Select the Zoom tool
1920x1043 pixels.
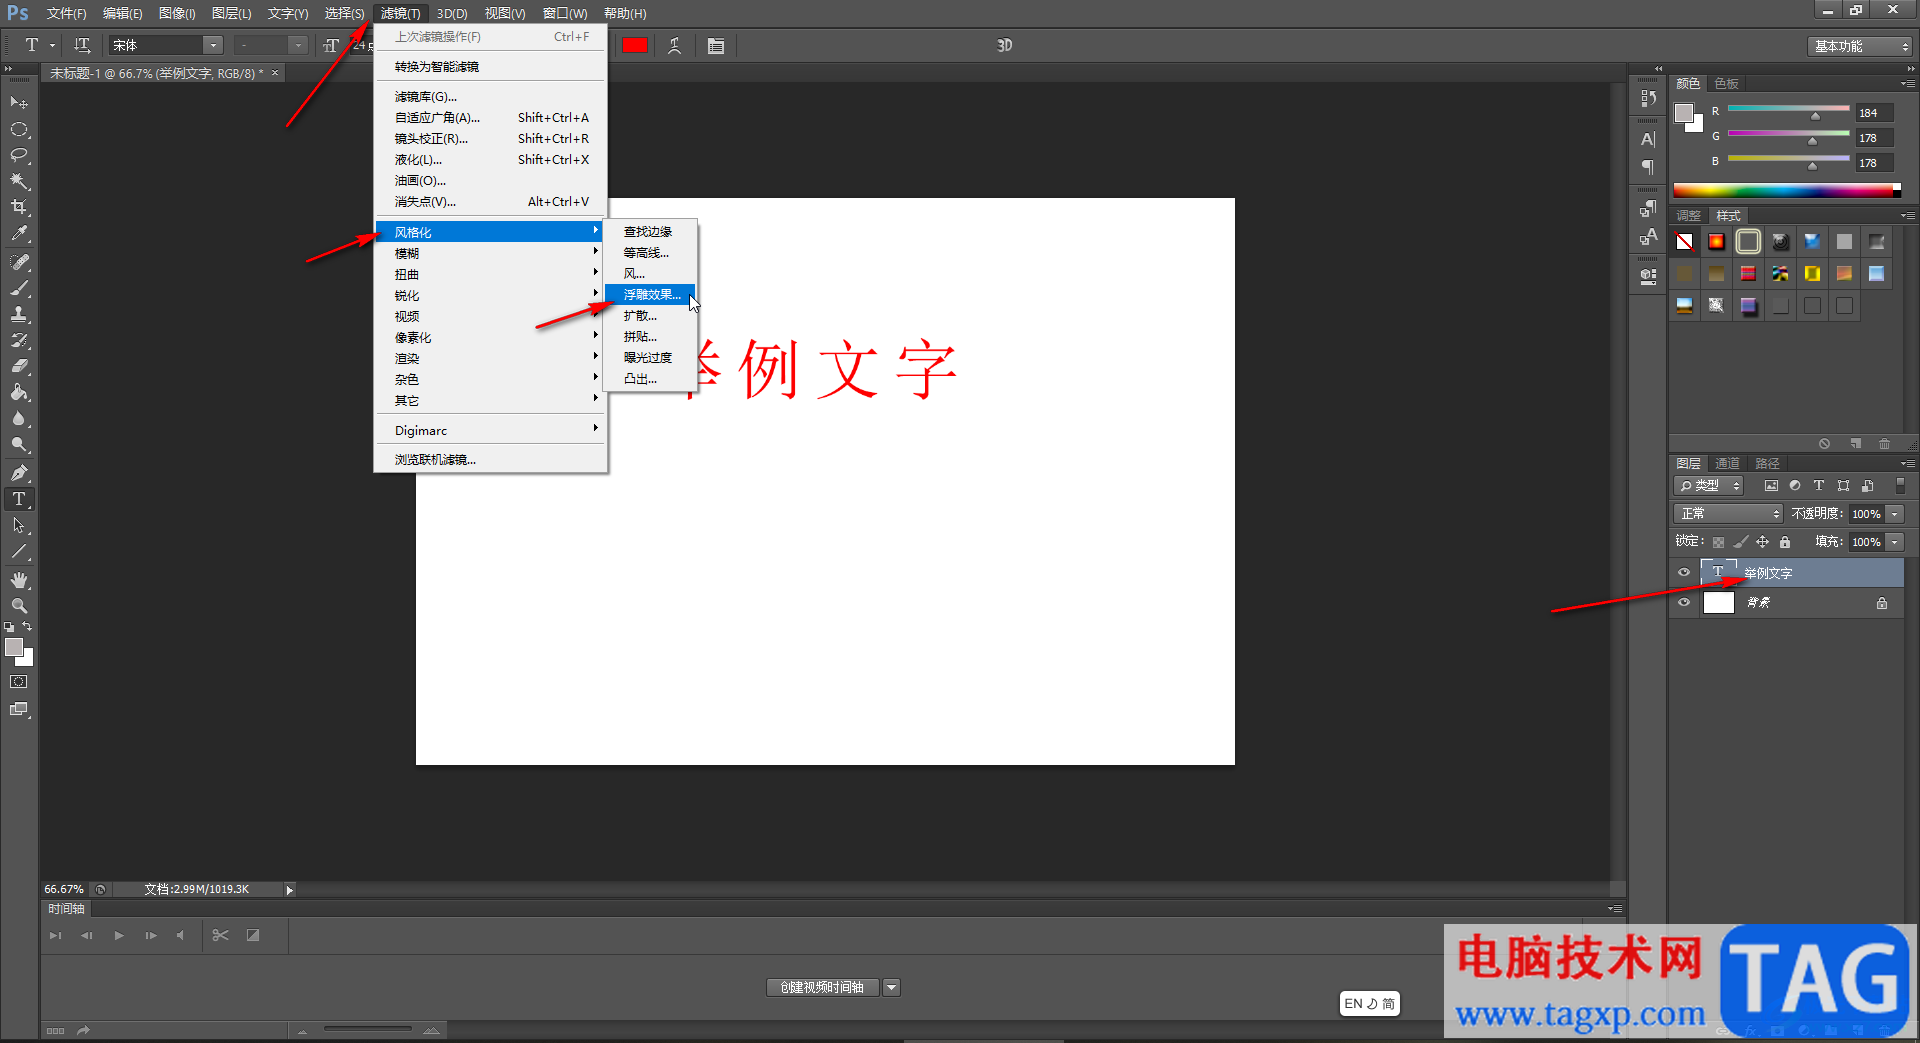(x=19, y=606)
